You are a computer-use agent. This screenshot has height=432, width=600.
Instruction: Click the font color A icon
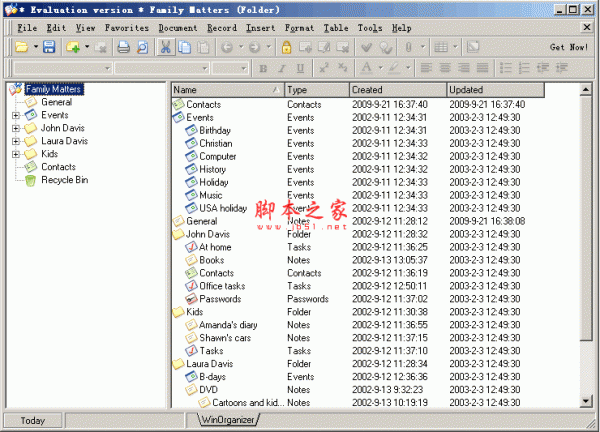tap(366, 68)
